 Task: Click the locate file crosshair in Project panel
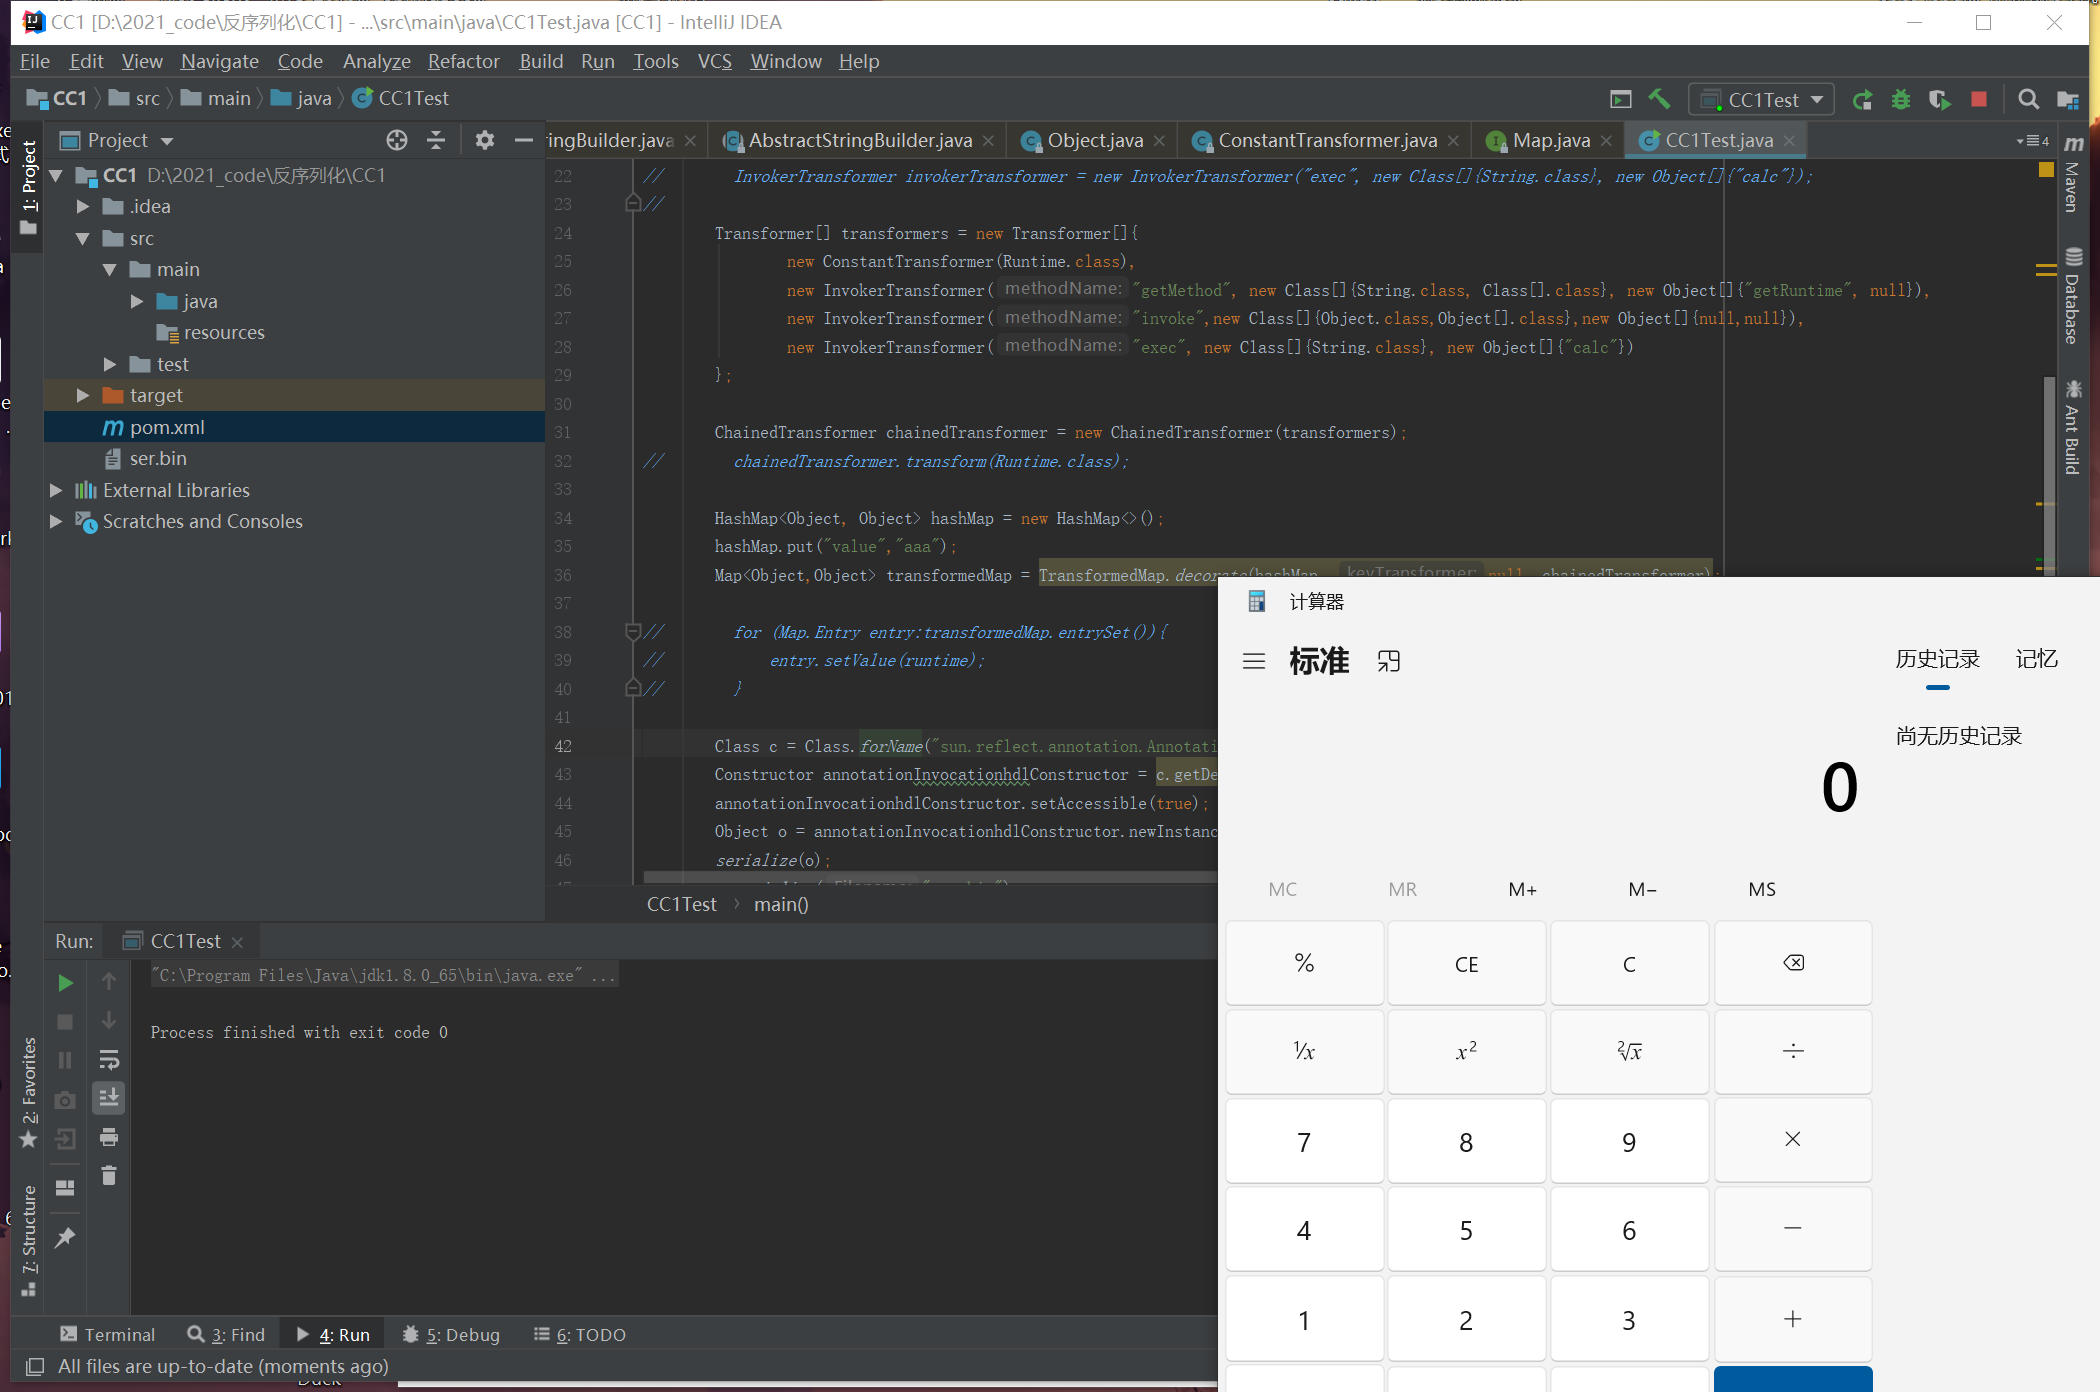coord(397,140)
